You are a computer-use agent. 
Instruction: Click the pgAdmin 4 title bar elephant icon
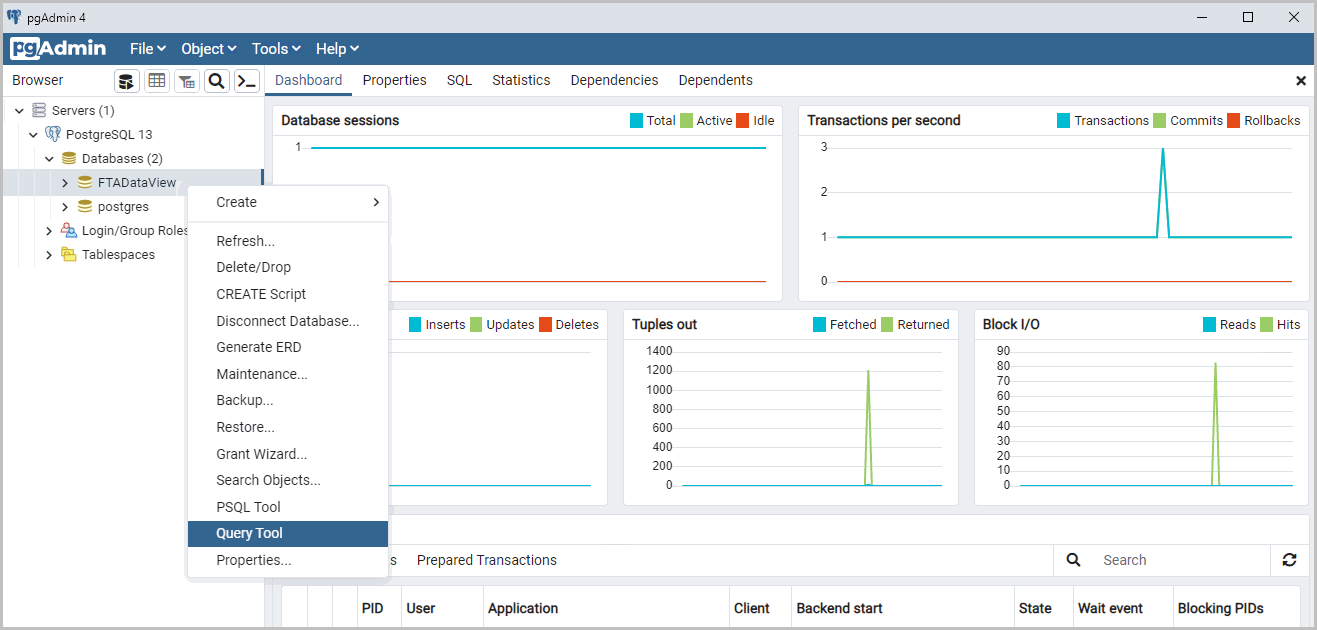coord(14,17)
